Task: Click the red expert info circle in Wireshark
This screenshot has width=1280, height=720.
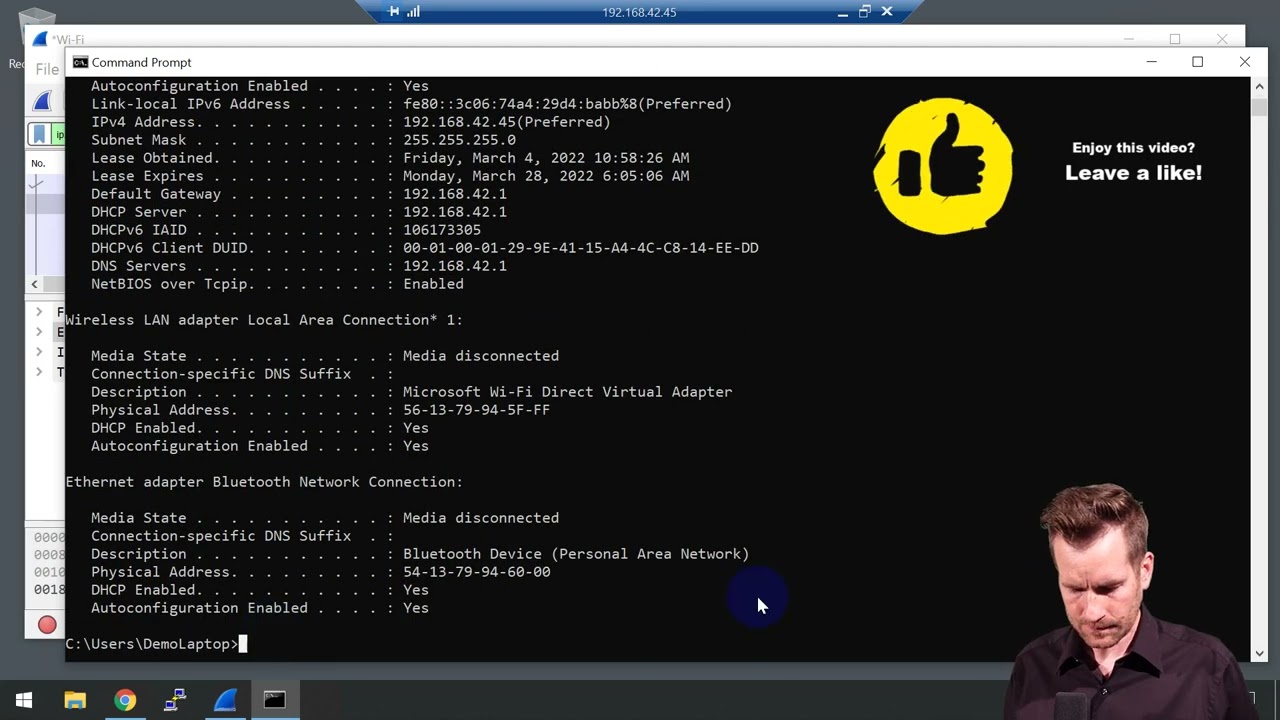Action: click(47, 625)
